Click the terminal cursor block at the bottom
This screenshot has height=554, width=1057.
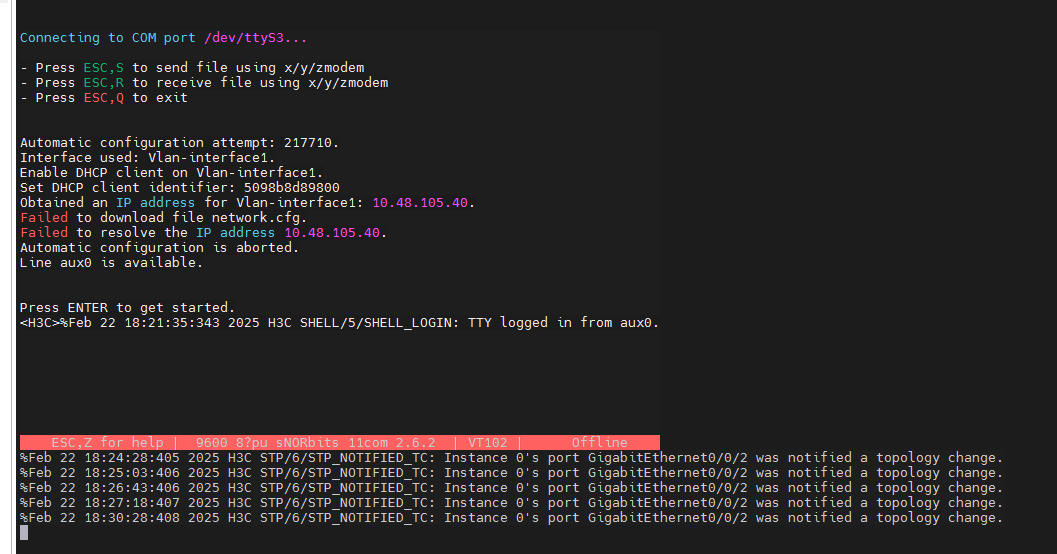point(24,532)
